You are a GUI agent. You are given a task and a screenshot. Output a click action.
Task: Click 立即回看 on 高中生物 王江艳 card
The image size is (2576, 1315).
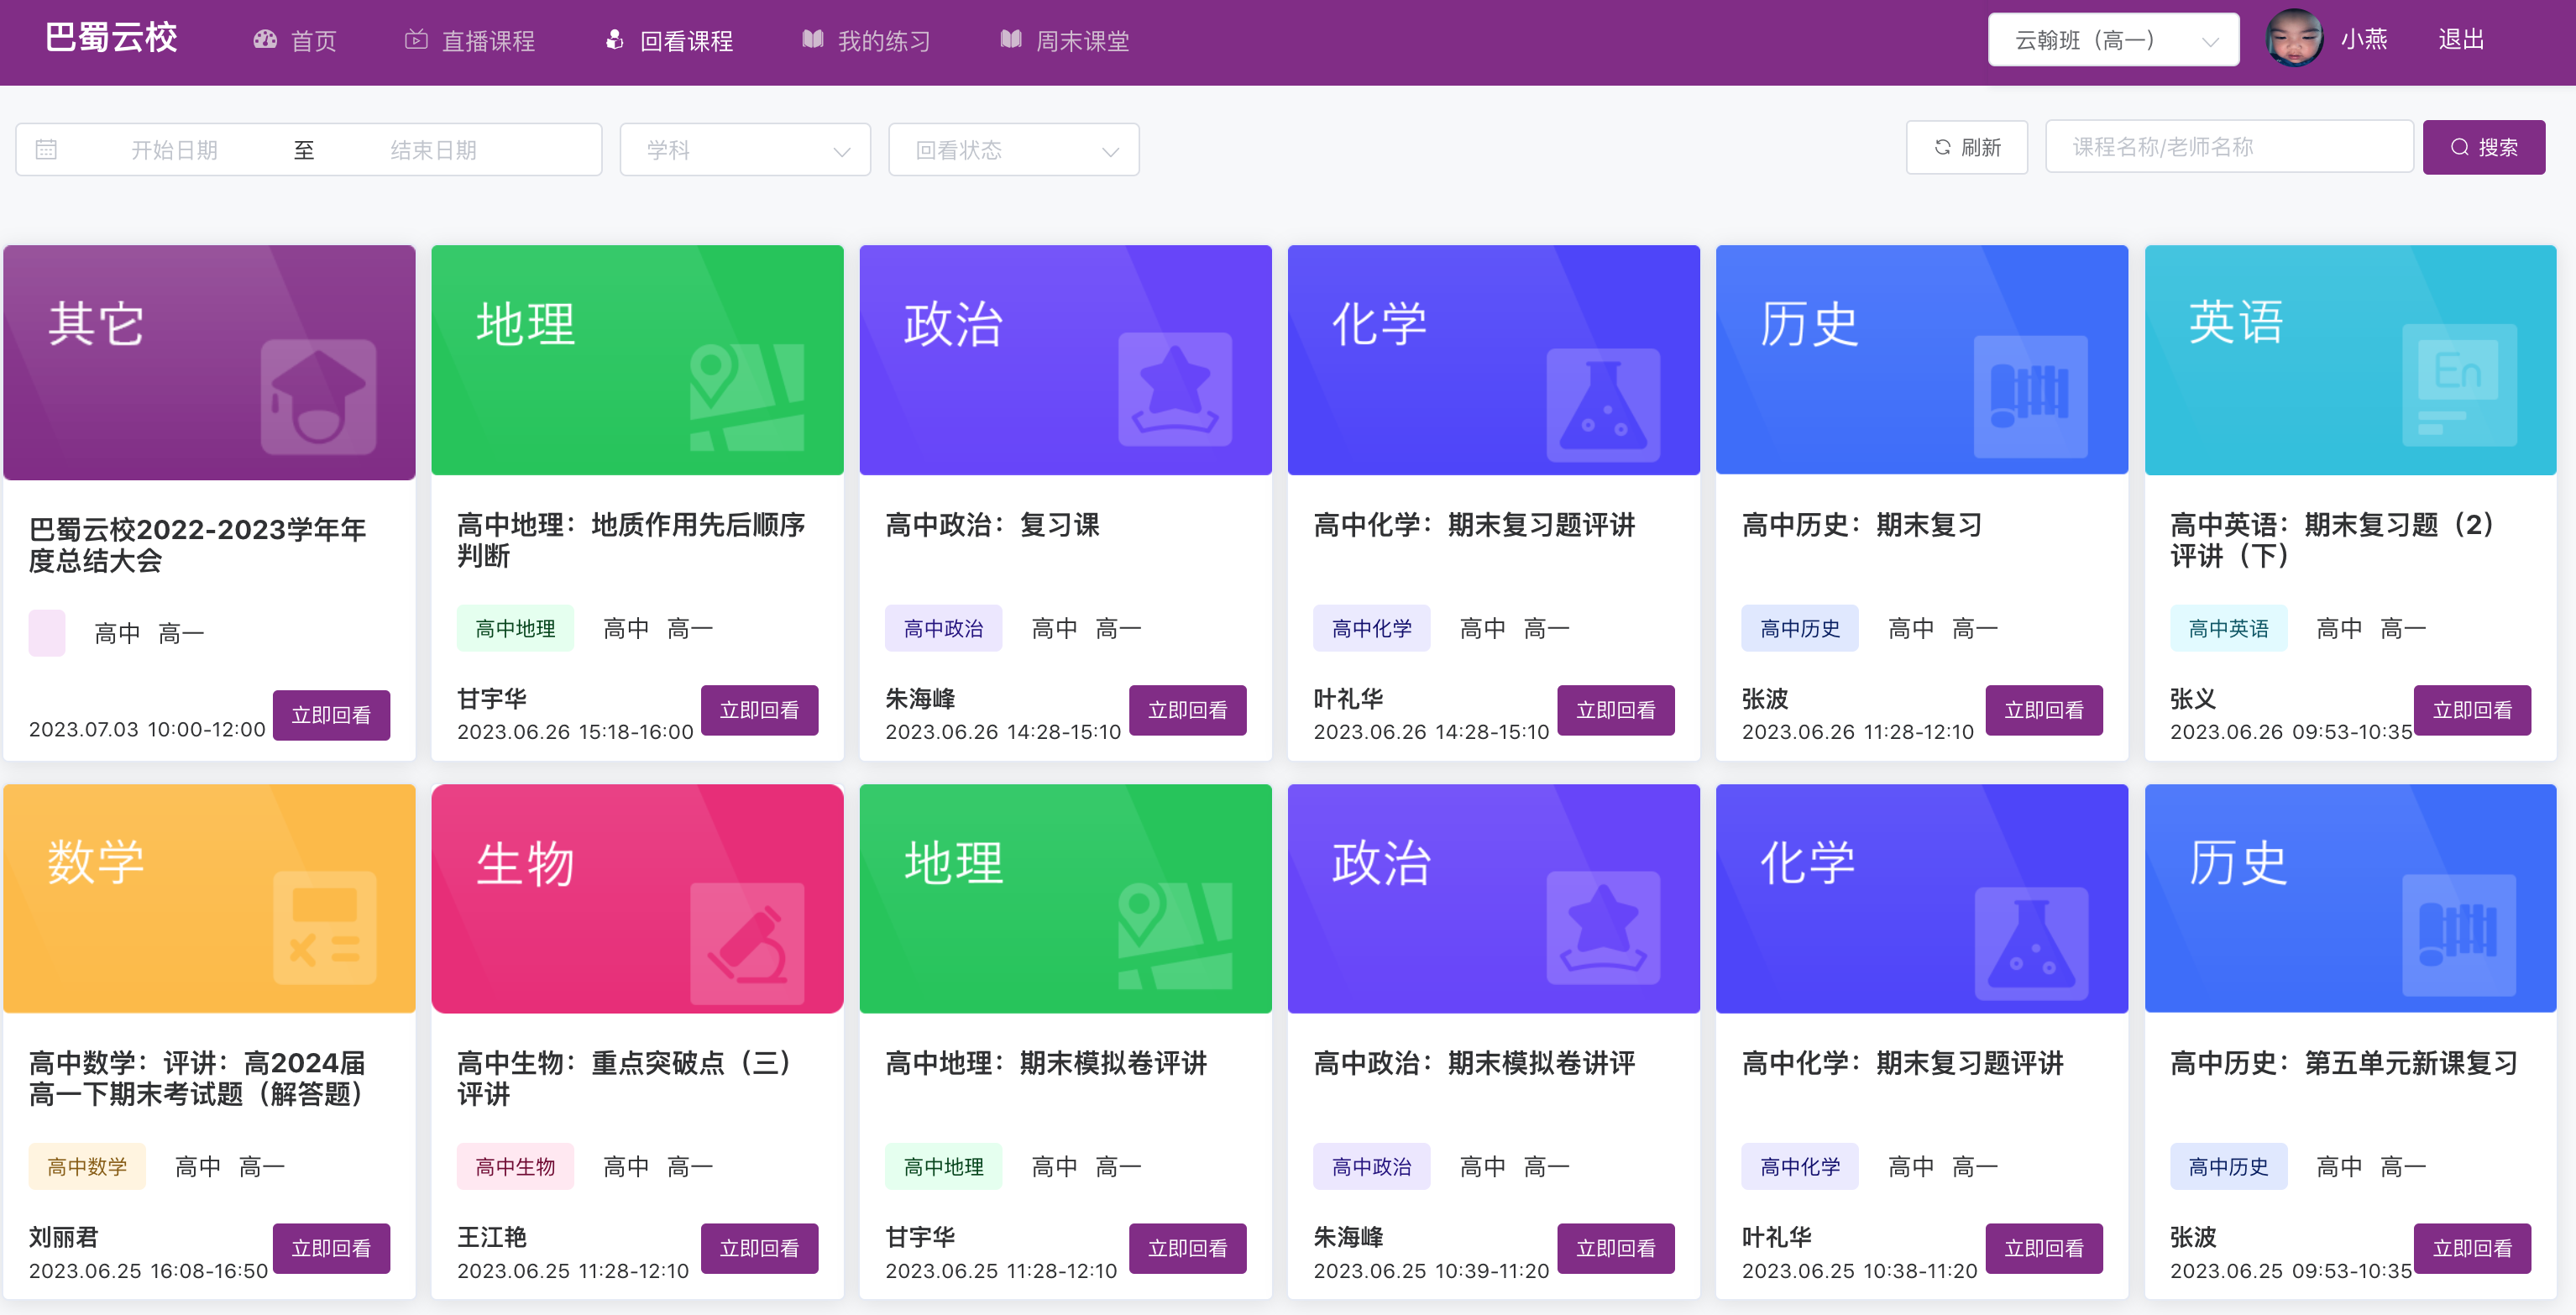759,1248
